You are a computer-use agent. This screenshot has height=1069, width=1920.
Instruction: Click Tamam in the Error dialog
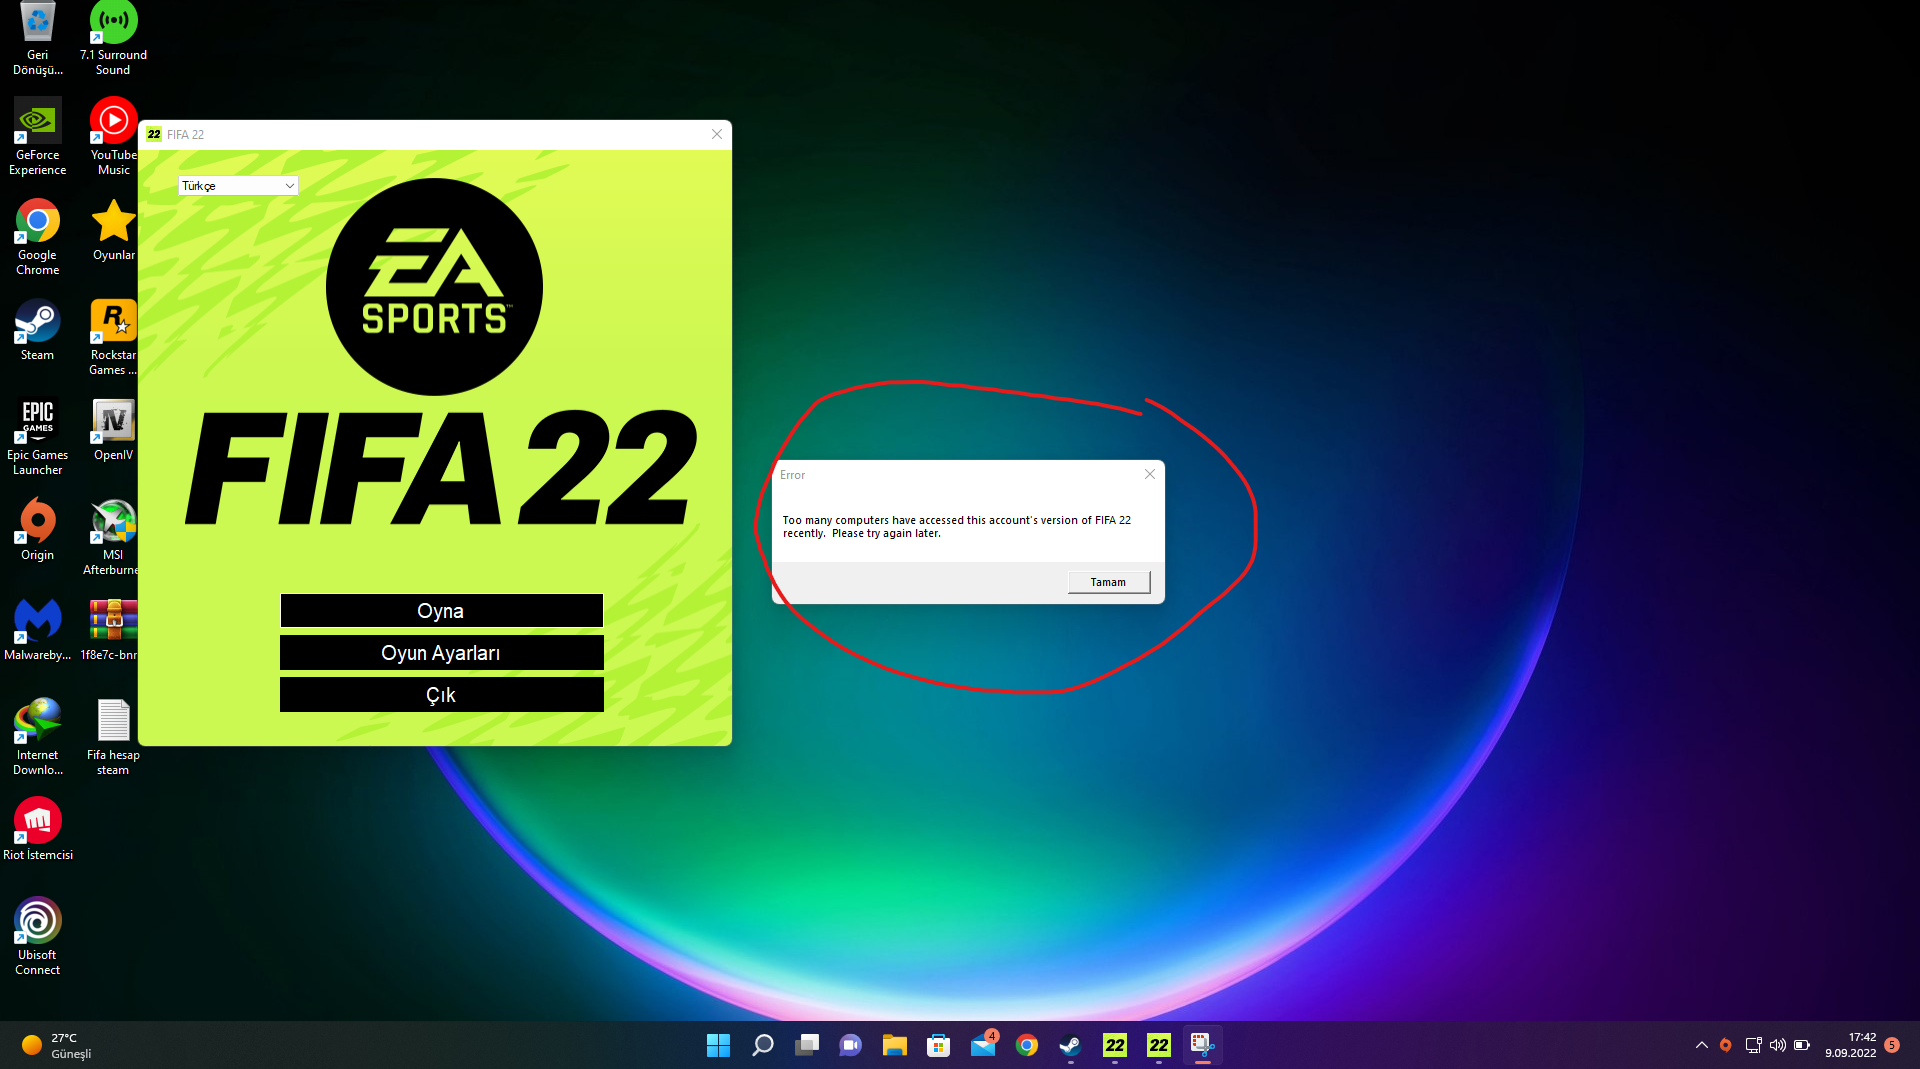[1108, 582]
